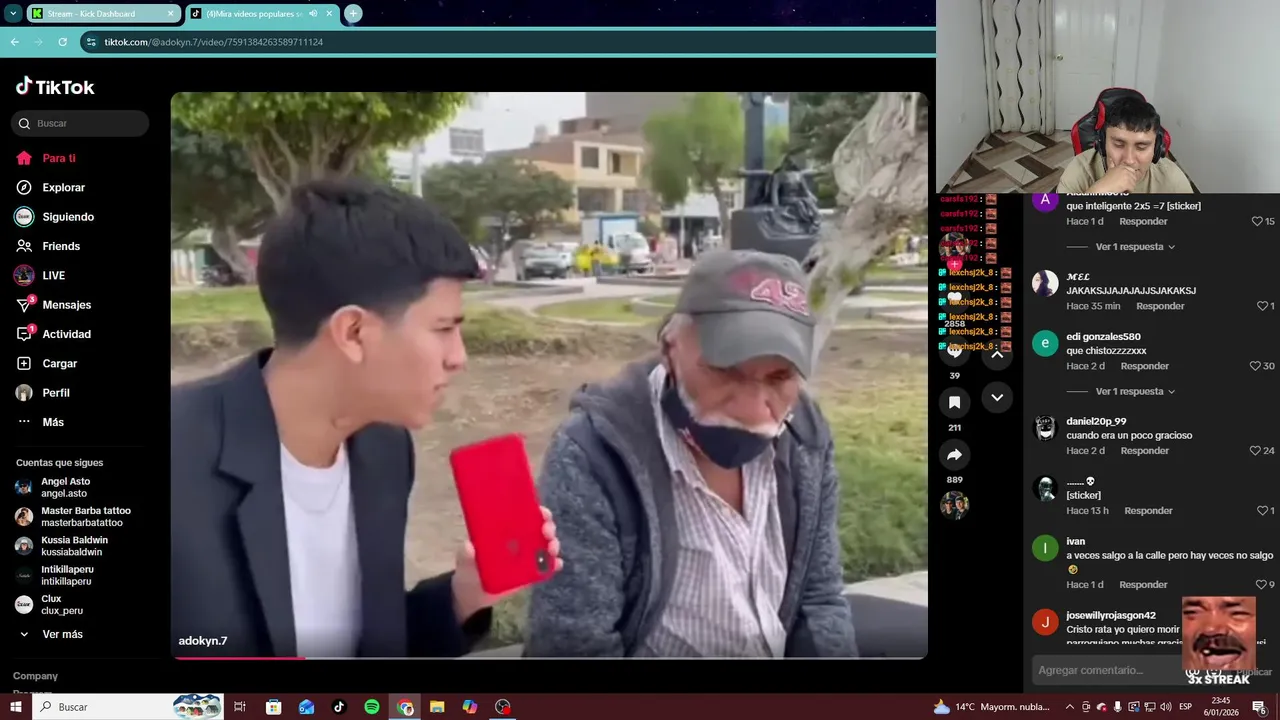
Task: Click Responder on the sticker comment
Action: pos(1148,511)
